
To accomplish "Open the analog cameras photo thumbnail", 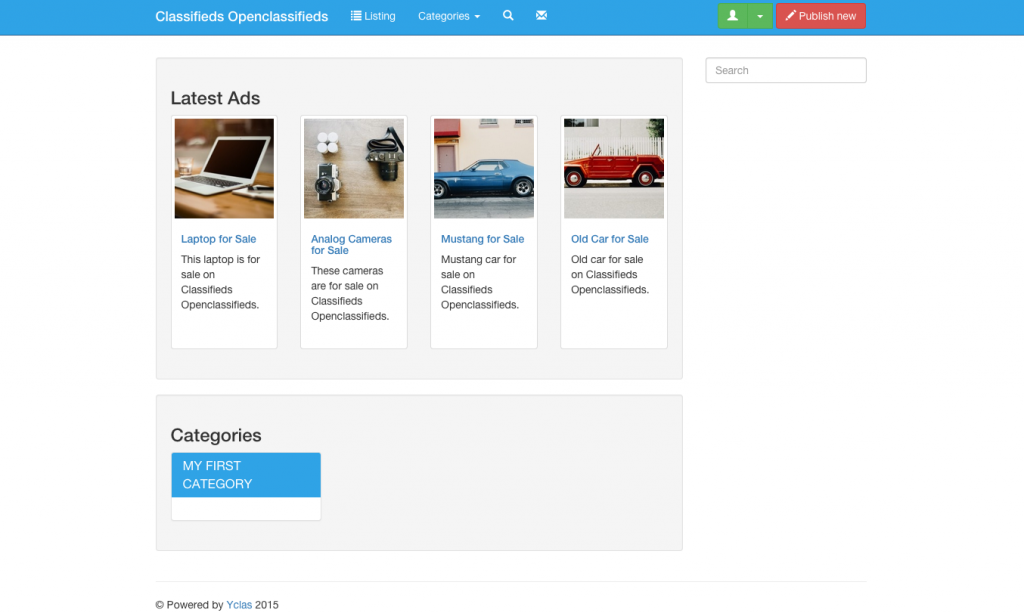I will (x=354, y=168).
